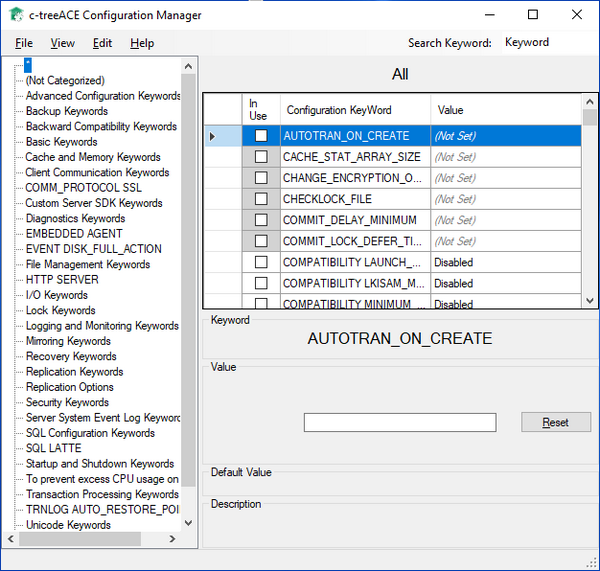Open the File menu
The height and width of the screenshot is (571, 600).
(x=24, y=43)
